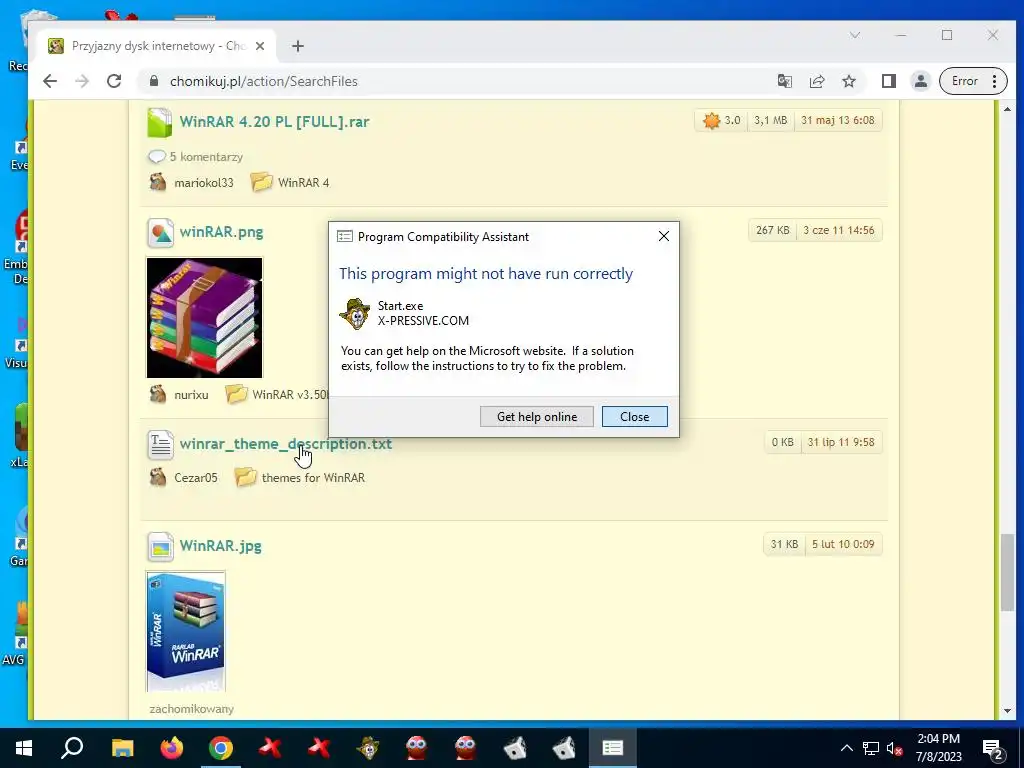
Task: Click the second red googly-eyed taskbar icon
Action: (466, 748)
